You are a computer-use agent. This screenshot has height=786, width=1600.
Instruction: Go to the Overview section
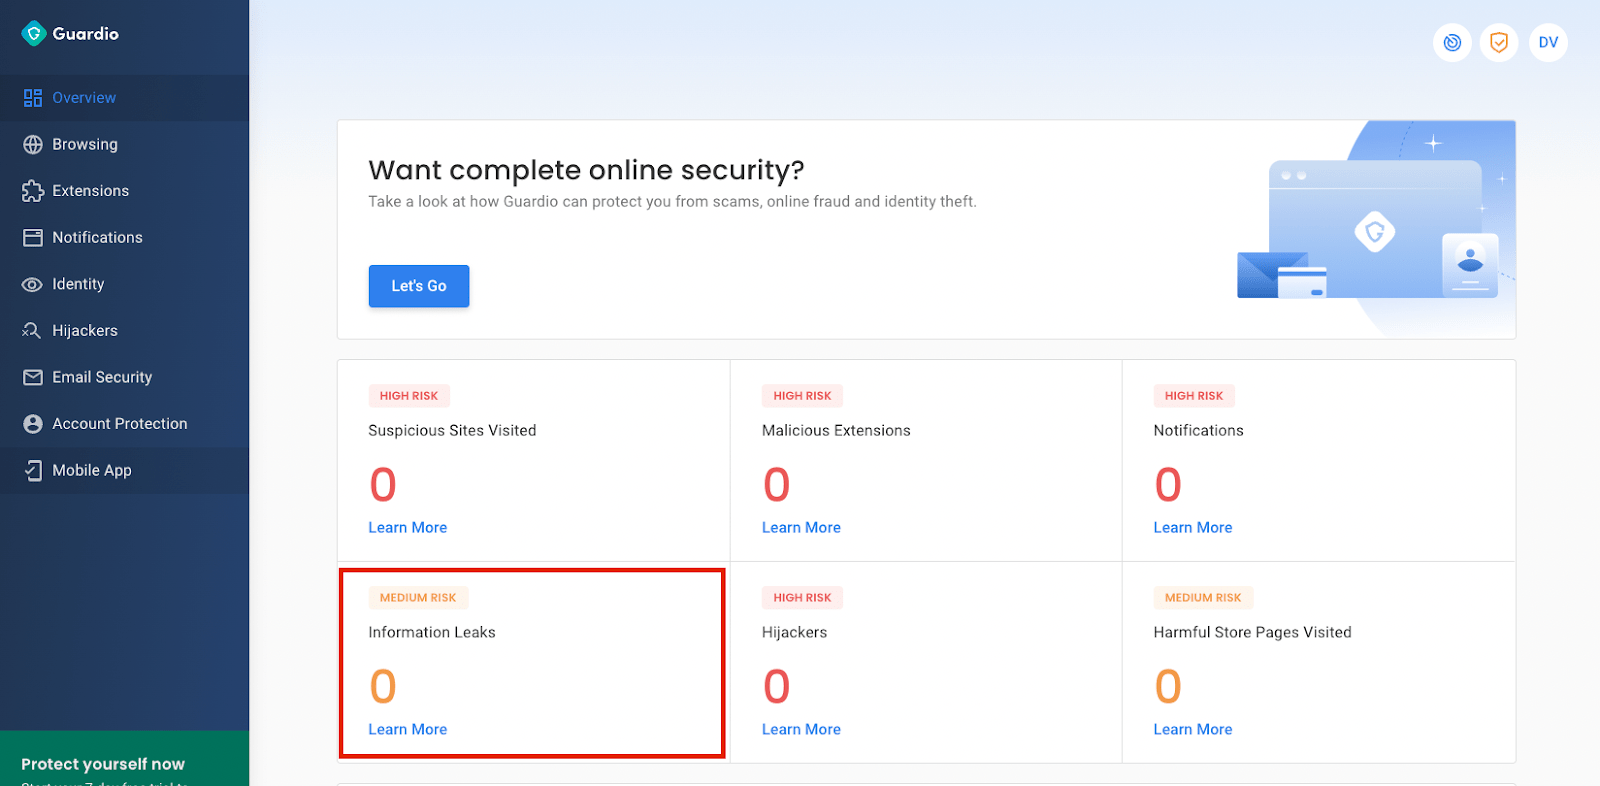(x=124, y=98)
